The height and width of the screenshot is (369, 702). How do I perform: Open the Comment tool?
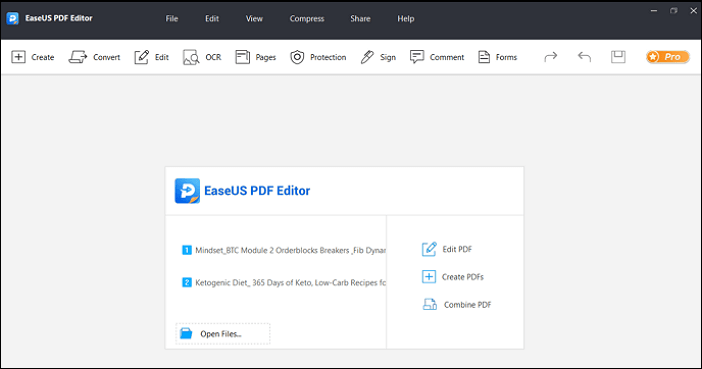[437, 57]
